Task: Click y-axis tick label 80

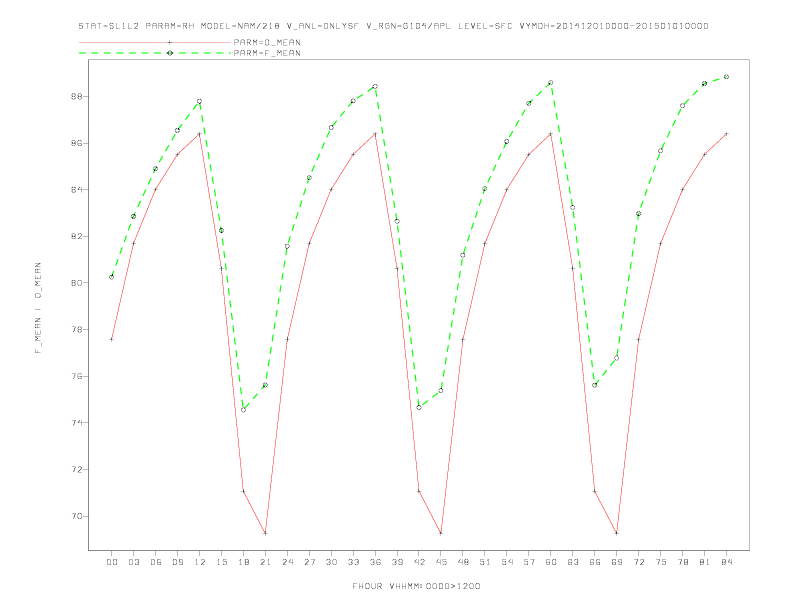Action: click(76, 283)
